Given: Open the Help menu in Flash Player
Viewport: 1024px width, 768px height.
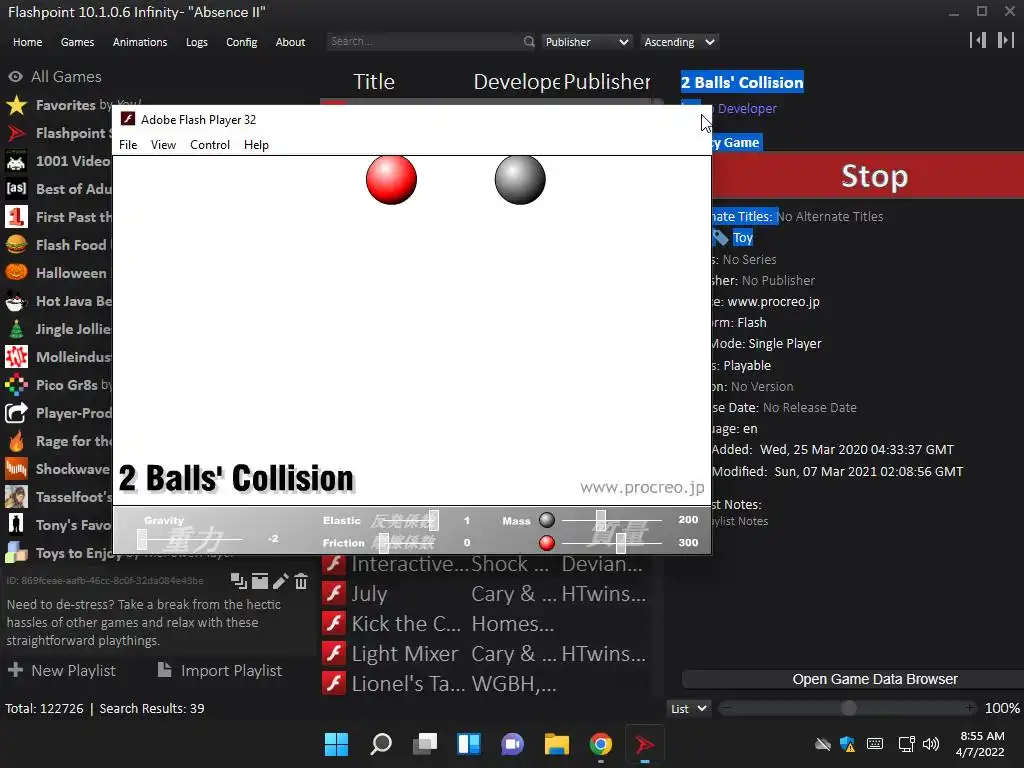Looking at the screenshot, I should point(256,145).
